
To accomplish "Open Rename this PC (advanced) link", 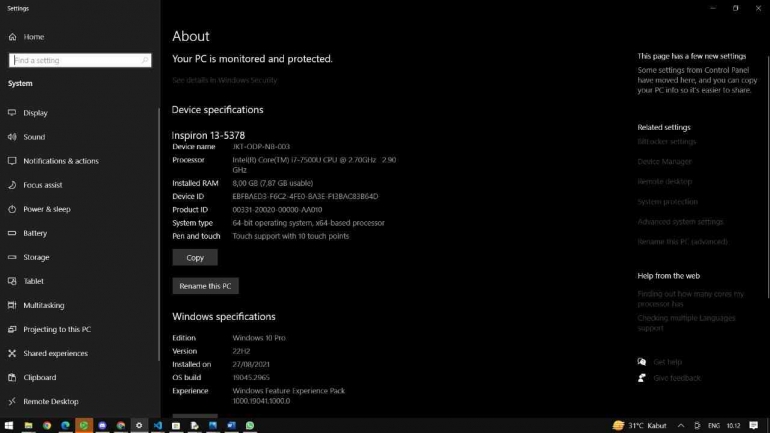I will (x=683, y=242).
